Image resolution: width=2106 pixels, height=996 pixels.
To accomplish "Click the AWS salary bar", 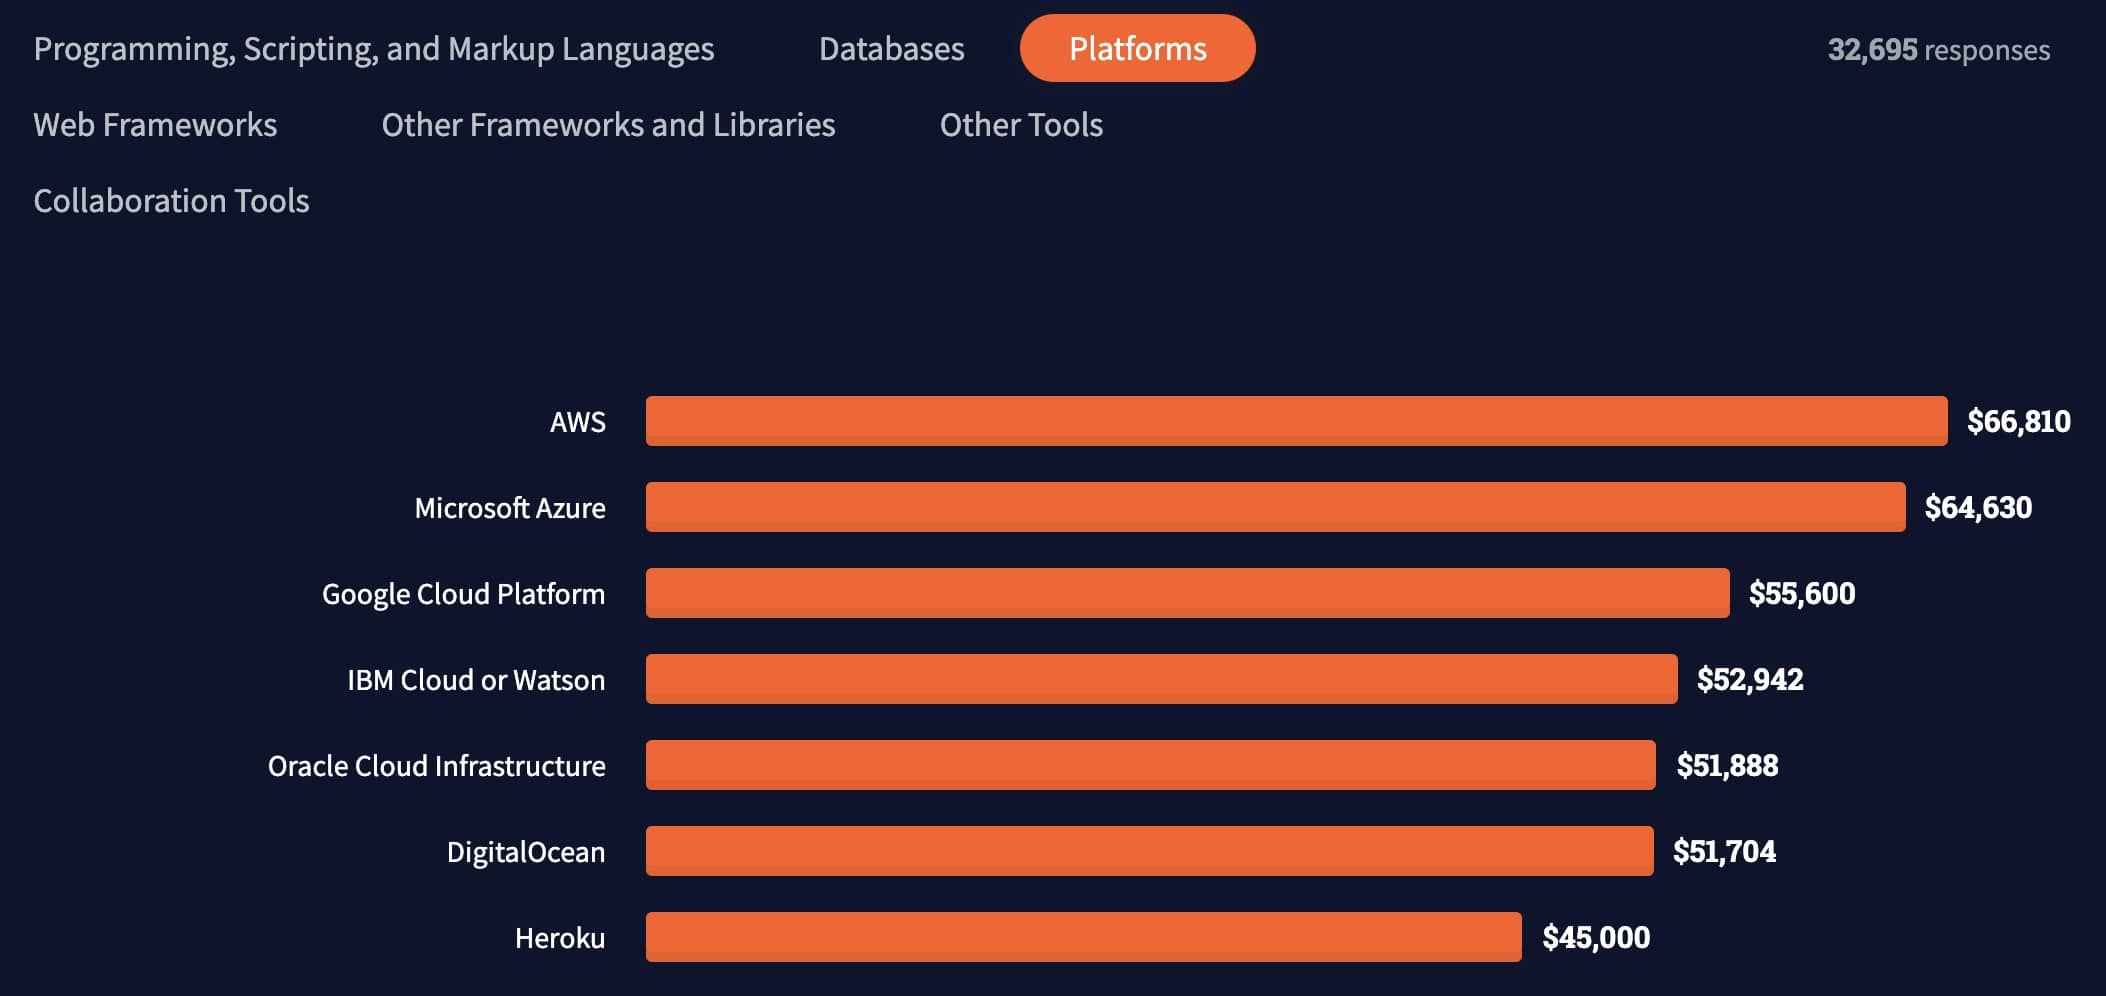I will pos(1296,421).
